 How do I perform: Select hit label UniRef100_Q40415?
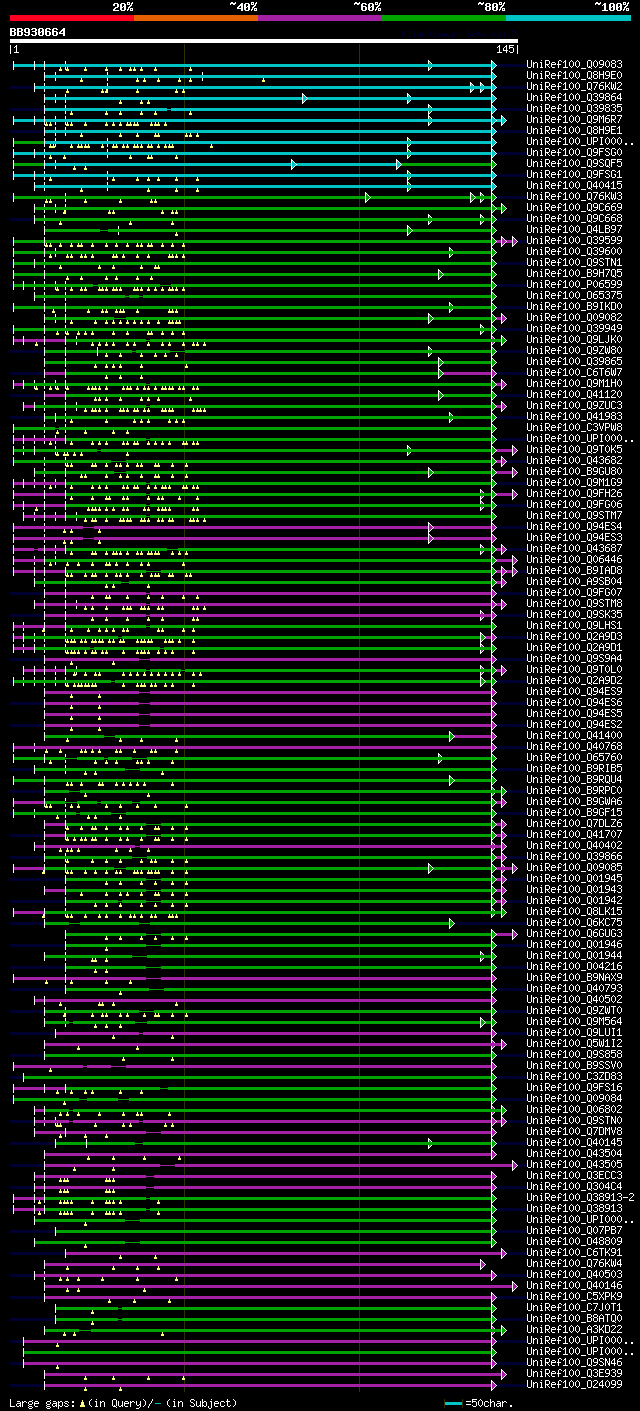[574, 185]
